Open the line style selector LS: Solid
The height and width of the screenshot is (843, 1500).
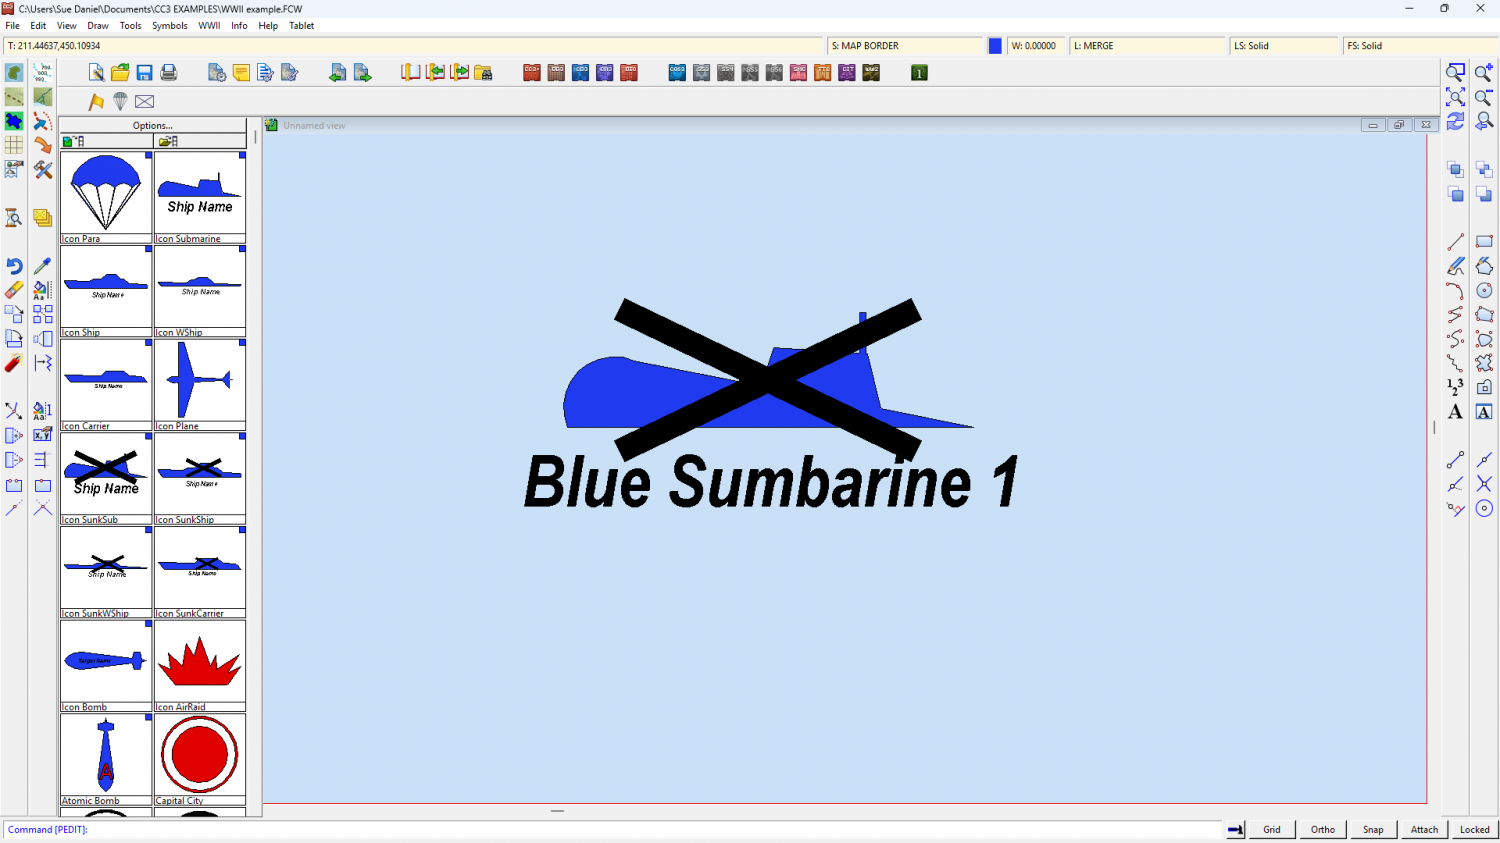[x=1283, y=46]
